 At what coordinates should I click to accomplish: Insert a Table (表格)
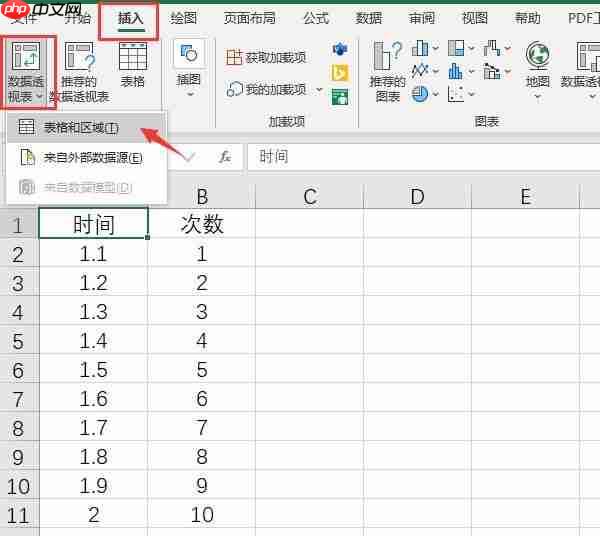pyautogui.click(x=133, y=65)
